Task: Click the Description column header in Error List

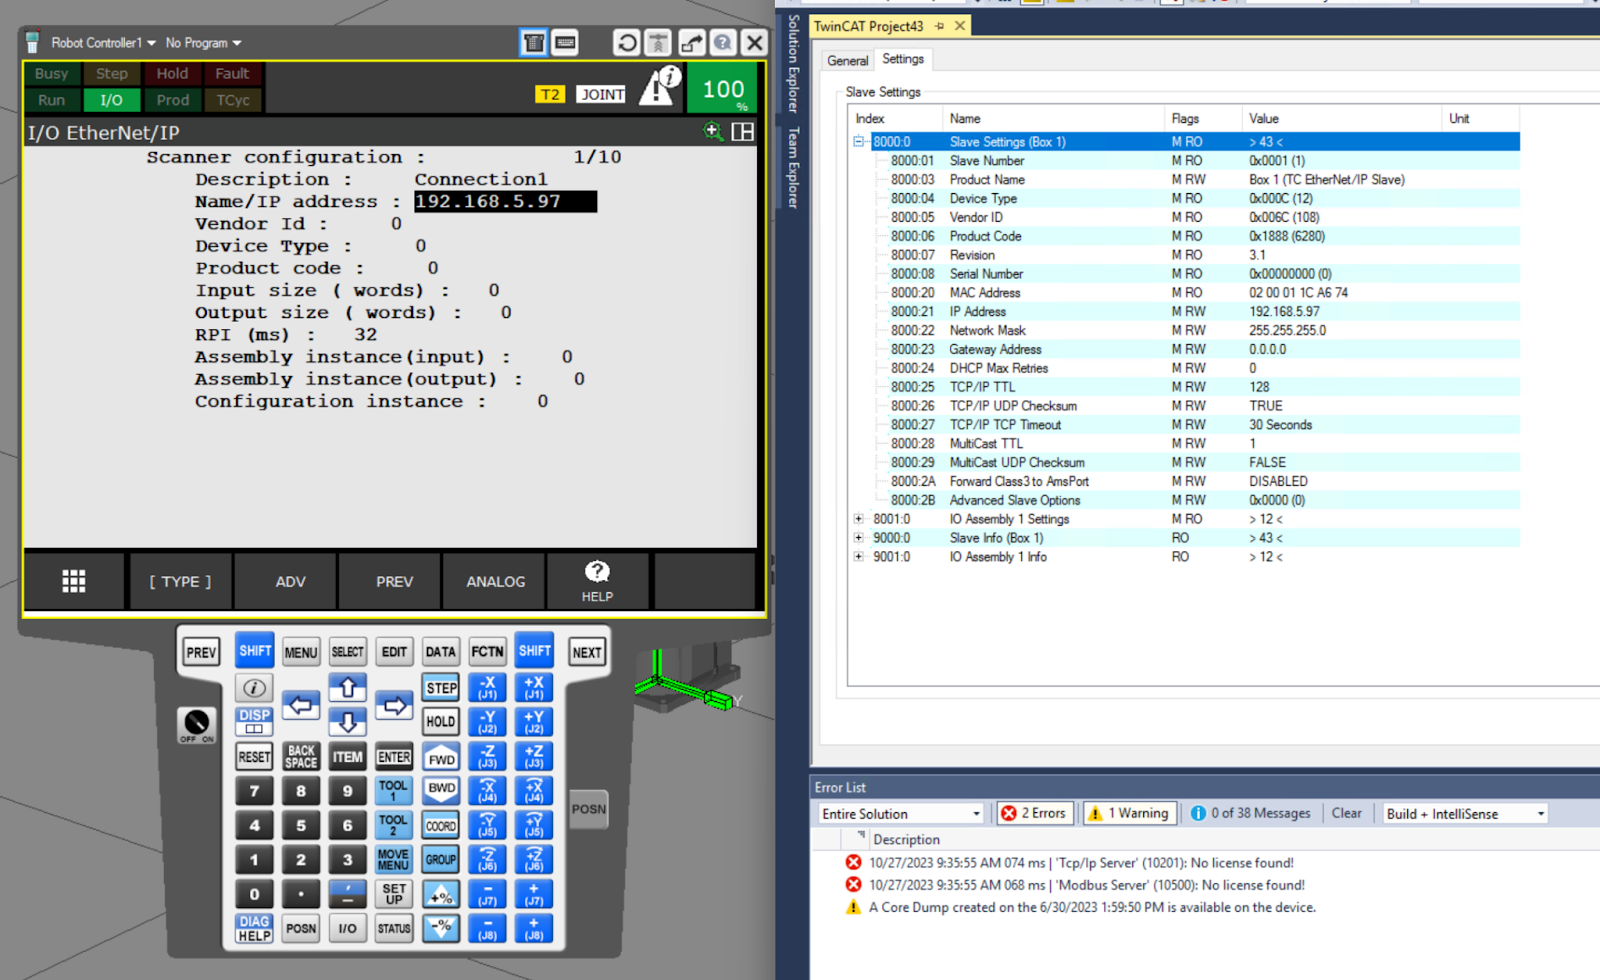Action: click(906, 840)
